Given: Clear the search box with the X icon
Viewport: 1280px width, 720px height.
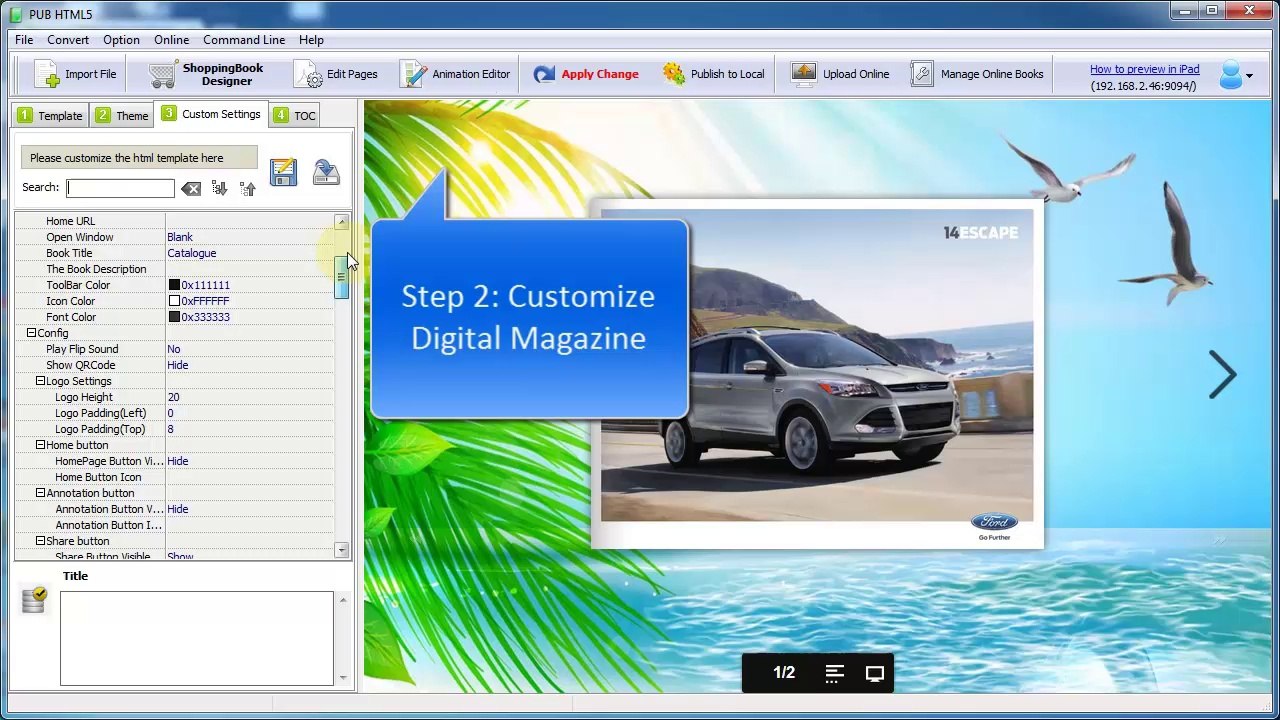Looking at the screenshot, I should click(191, 188).
